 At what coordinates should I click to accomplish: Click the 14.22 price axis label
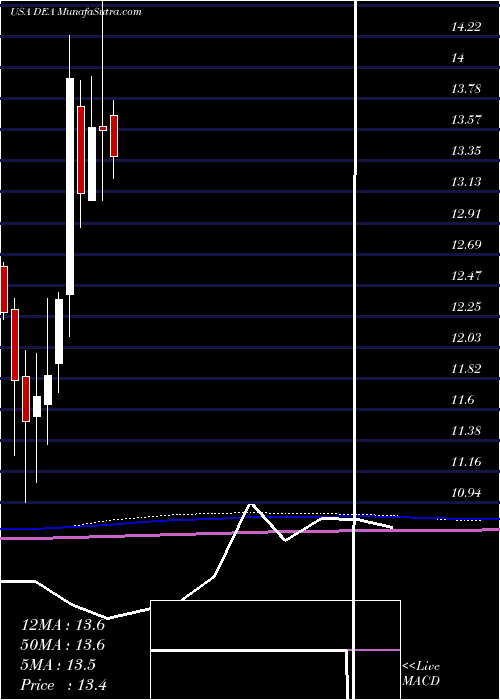tap(466, 27)
